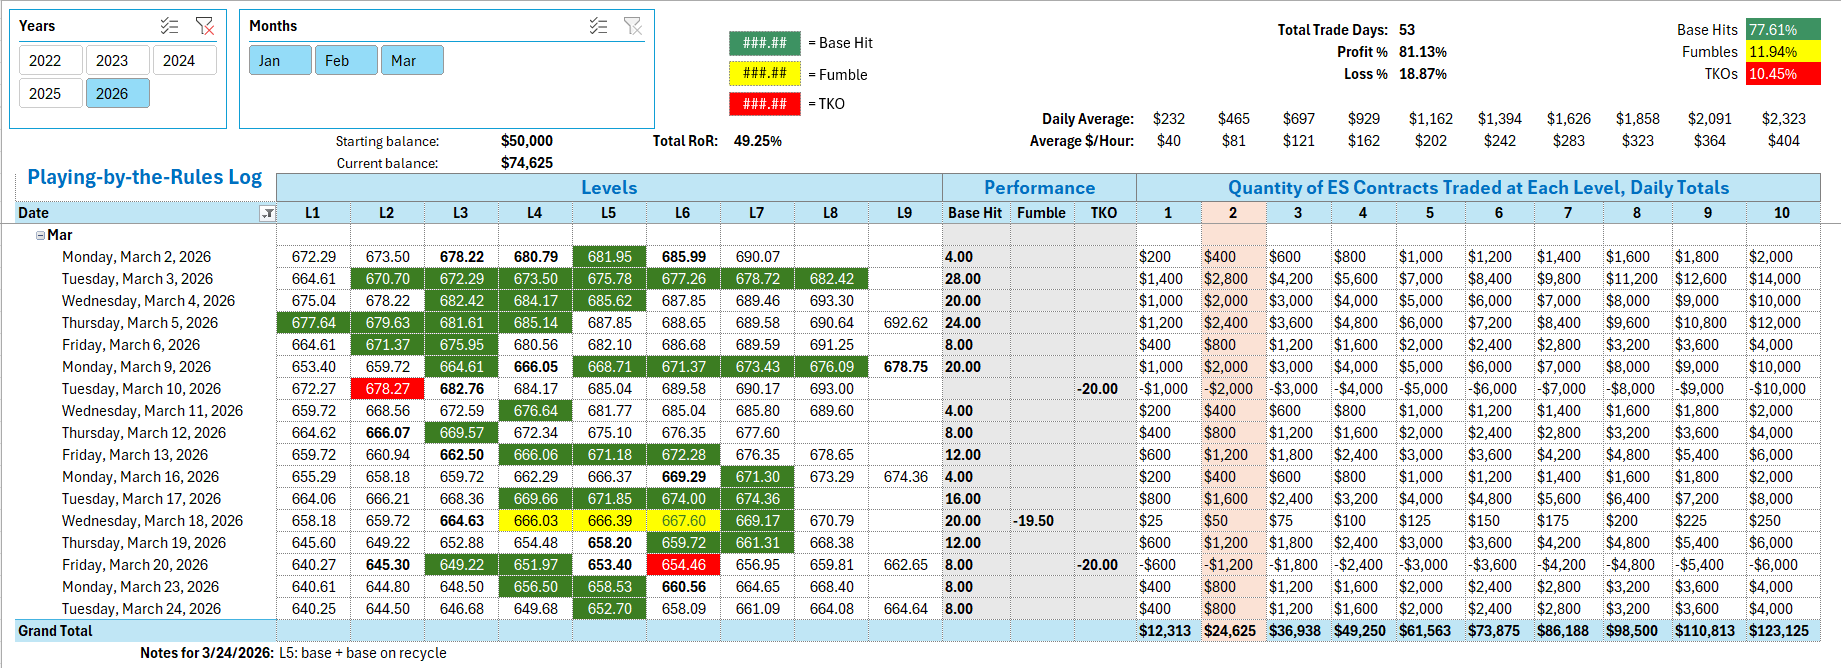Select the yellow Fumble legend cell
Viewport: 1841px width, 668px height.
[x=764, y=74]
